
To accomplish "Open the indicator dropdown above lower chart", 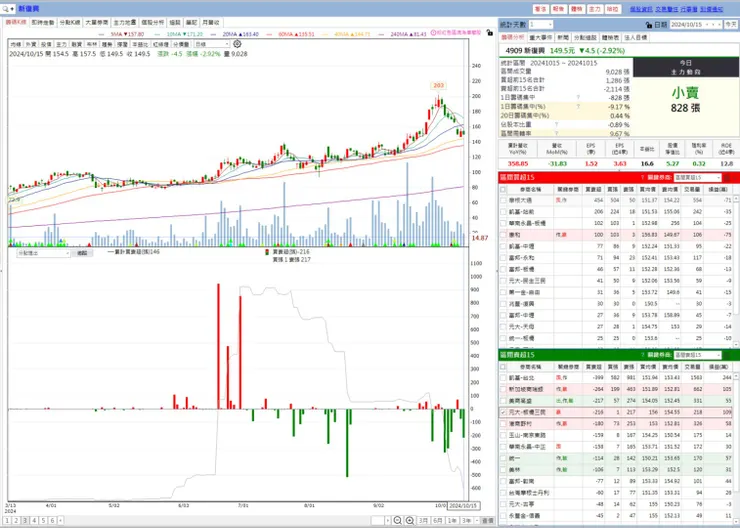I will click(x=43, y=253).
